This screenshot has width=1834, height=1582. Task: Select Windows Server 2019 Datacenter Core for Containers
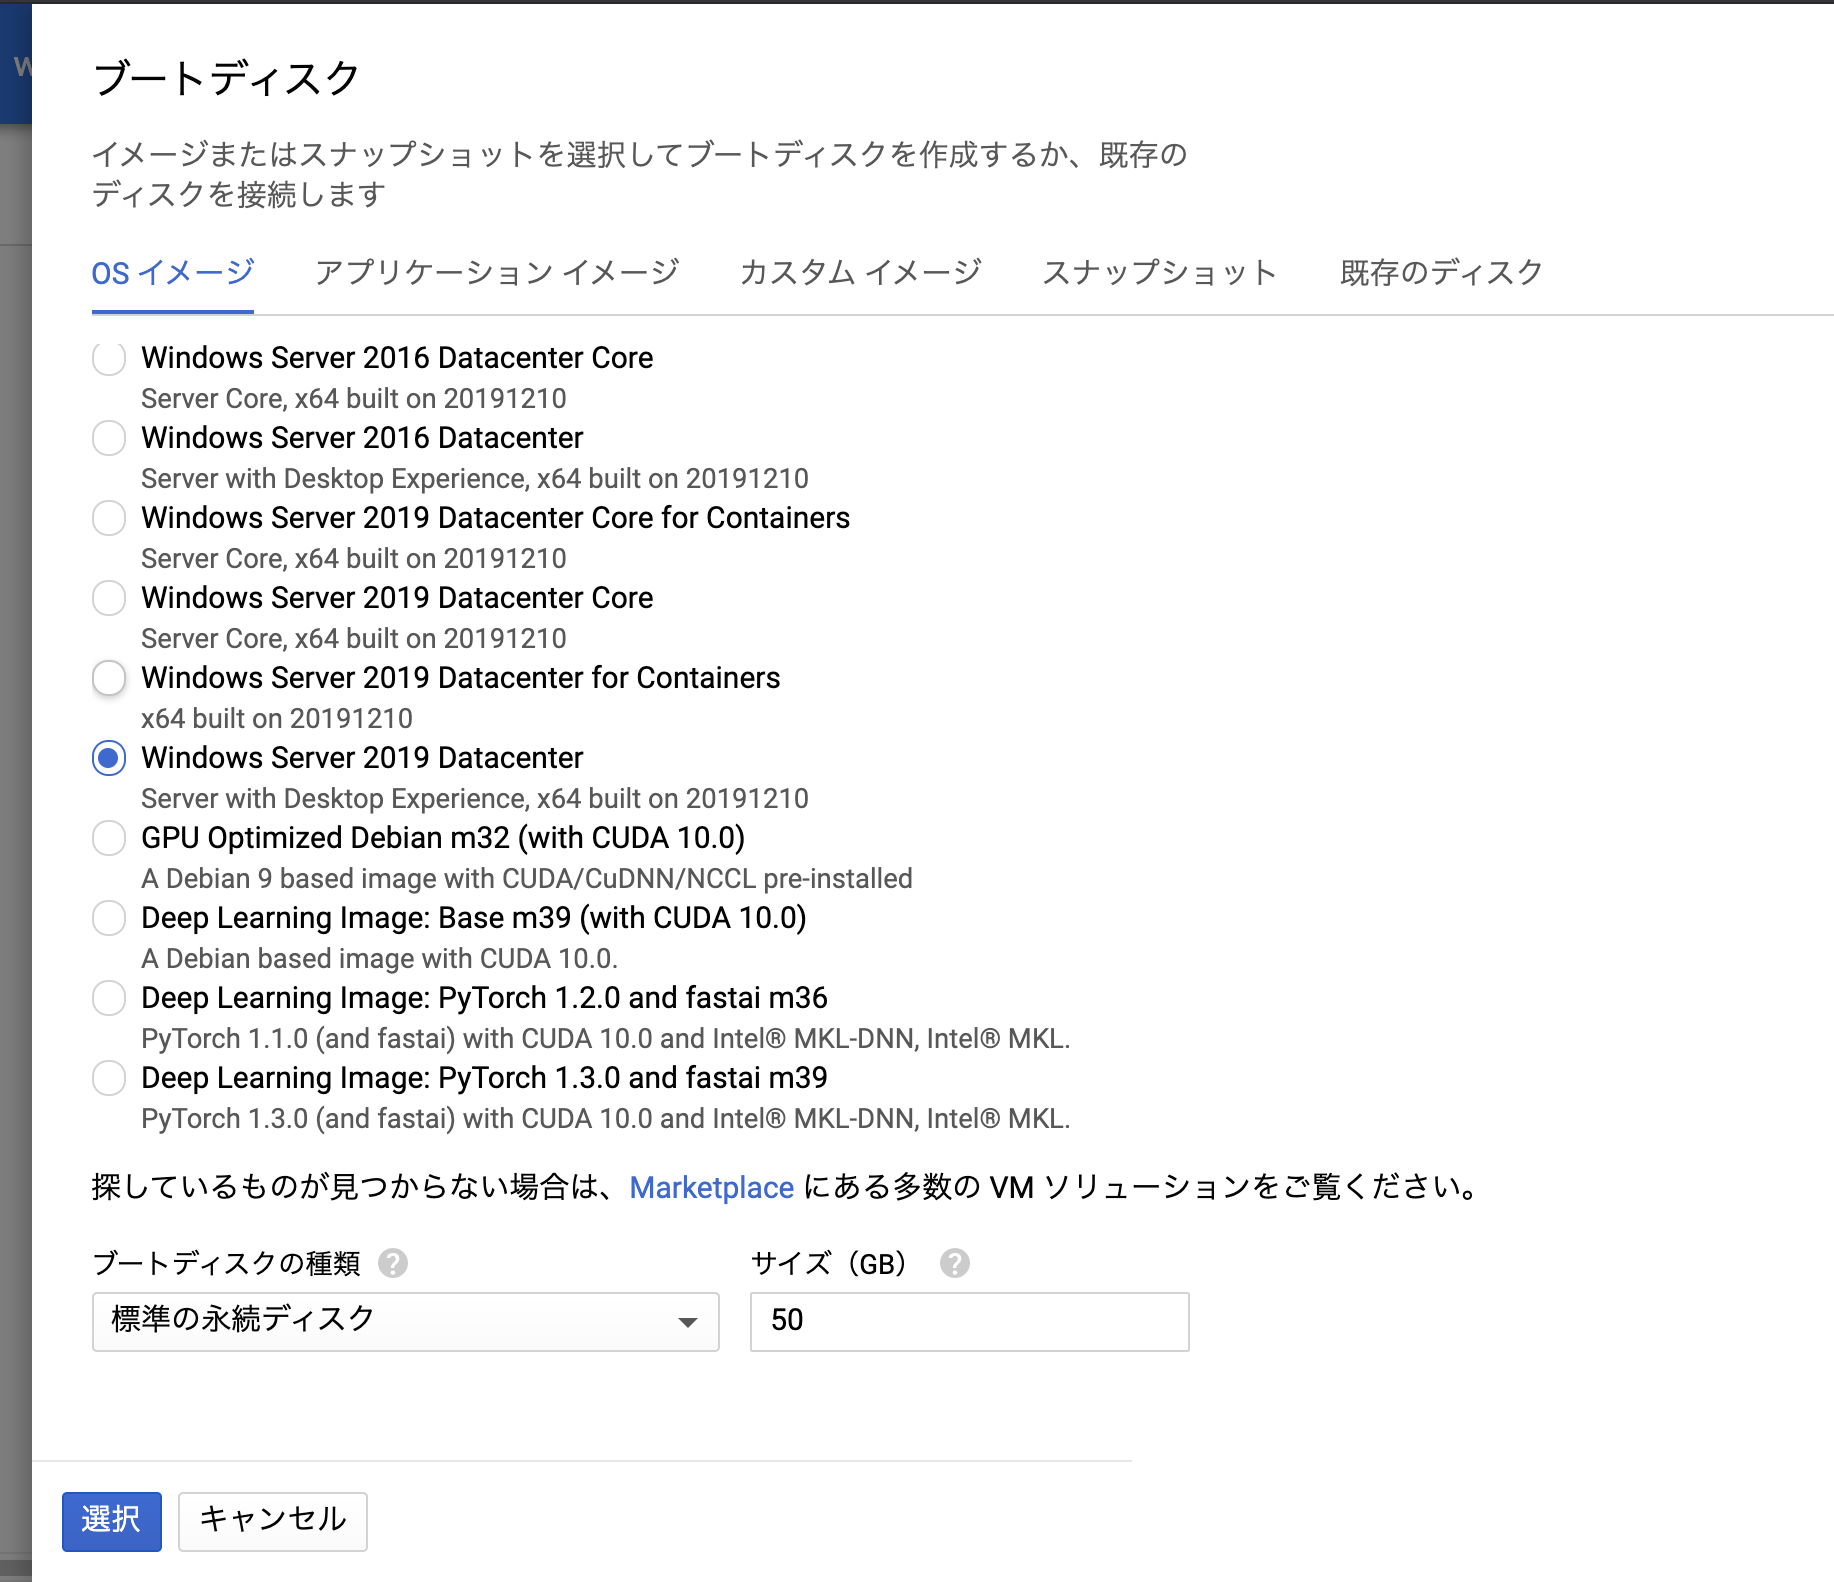109,518
